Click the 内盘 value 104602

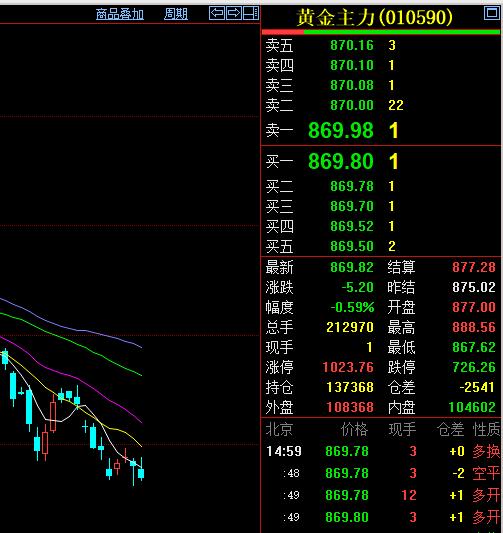tap(472, 407)
